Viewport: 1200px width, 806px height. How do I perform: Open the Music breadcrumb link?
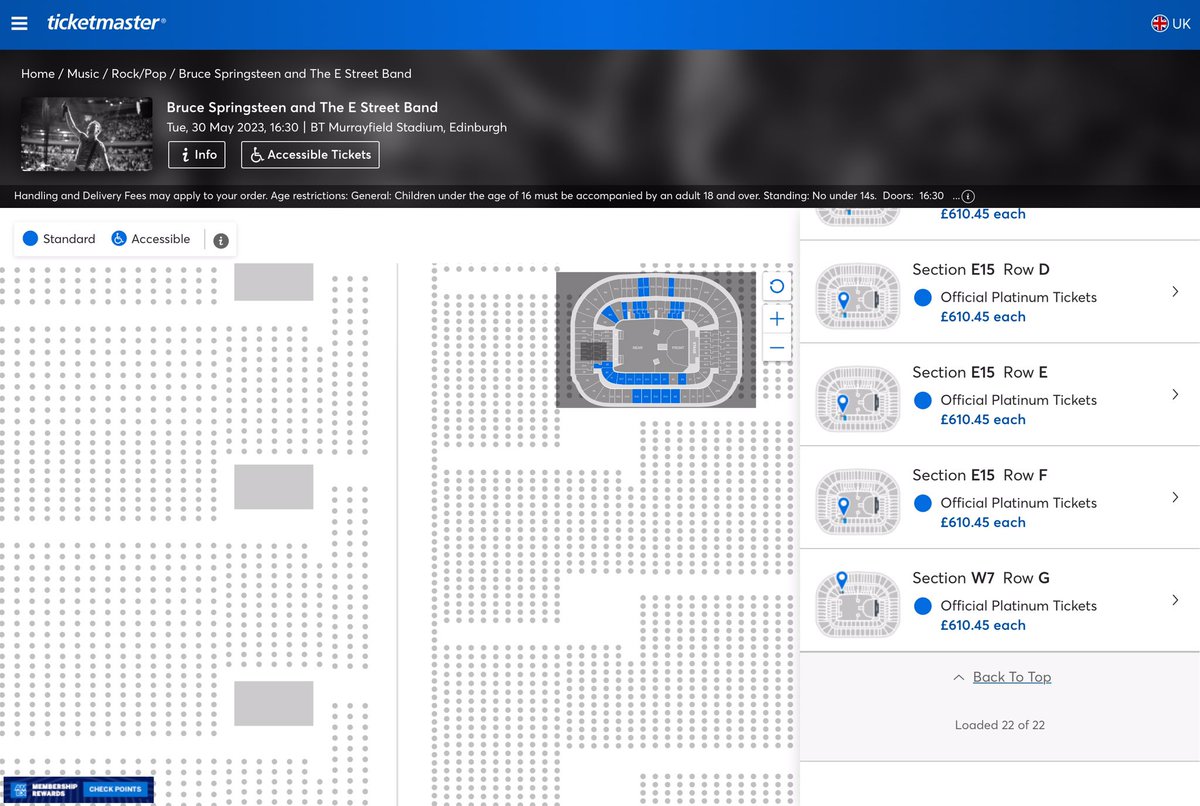(83, 74)
